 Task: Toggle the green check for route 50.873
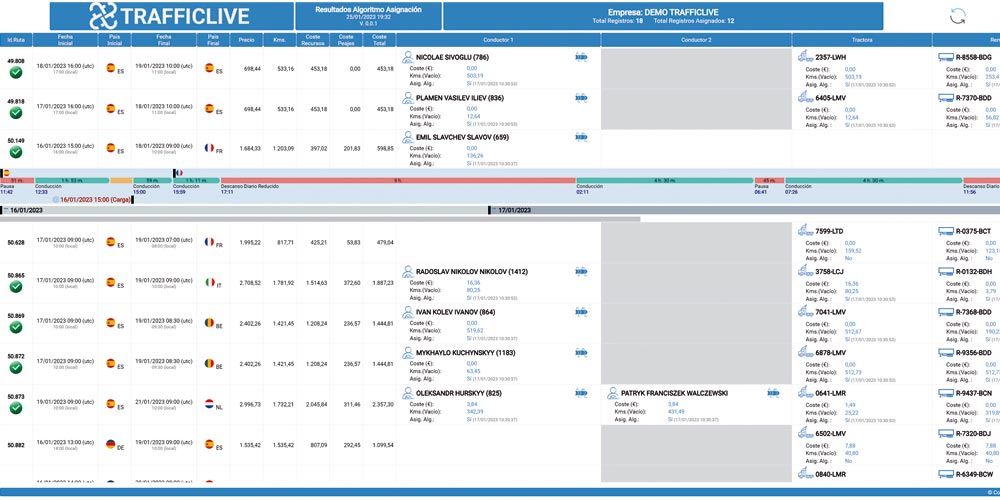click(x=16, y=408)
